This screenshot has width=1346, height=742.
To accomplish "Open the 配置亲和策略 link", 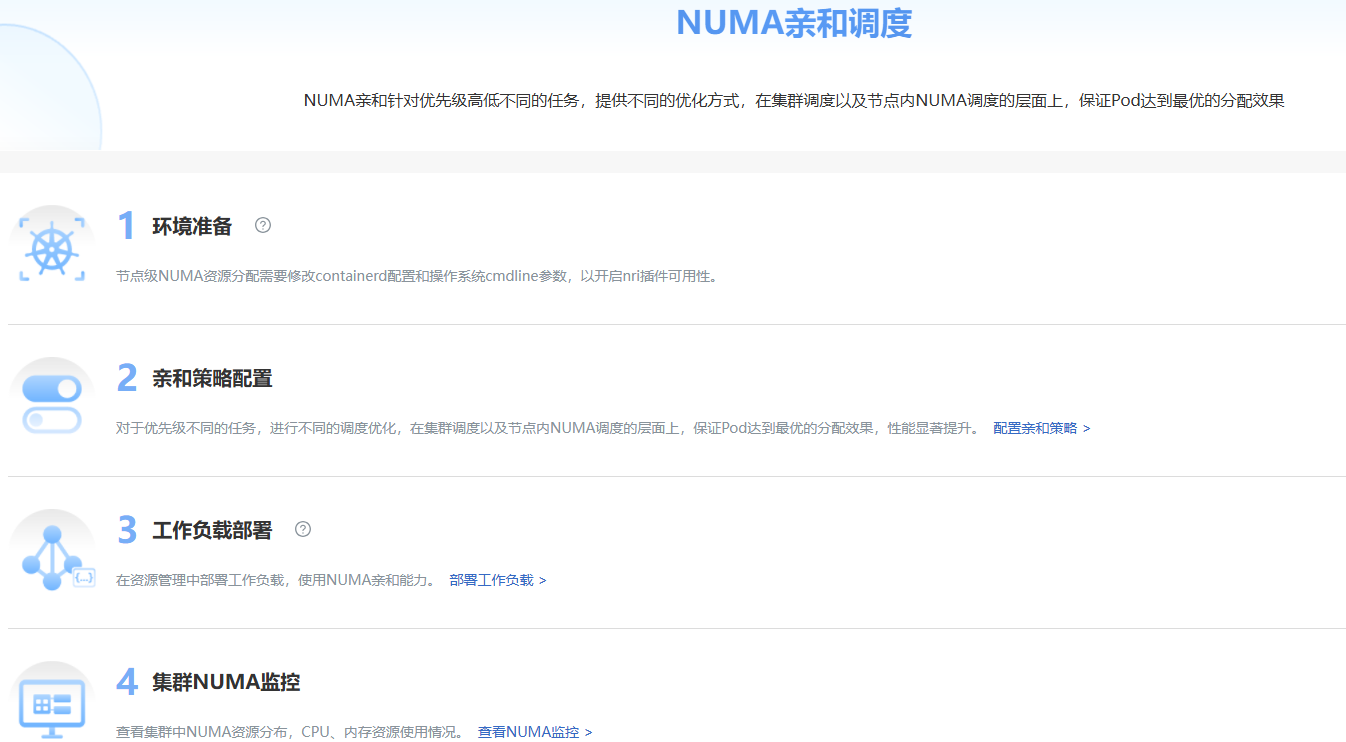I will tap(1041, 428).
